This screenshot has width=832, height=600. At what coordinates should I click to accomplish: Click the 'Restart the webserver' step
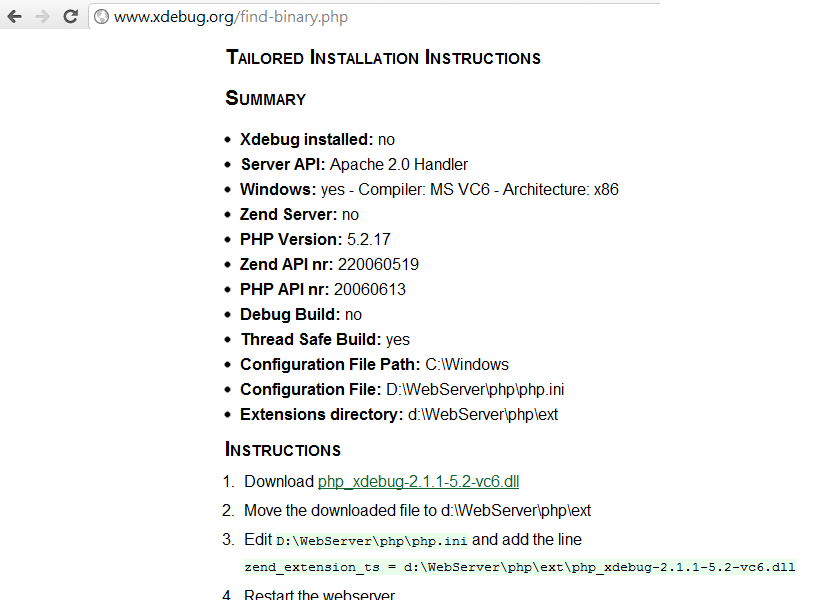pyautogui.click(x=319, y=594)
